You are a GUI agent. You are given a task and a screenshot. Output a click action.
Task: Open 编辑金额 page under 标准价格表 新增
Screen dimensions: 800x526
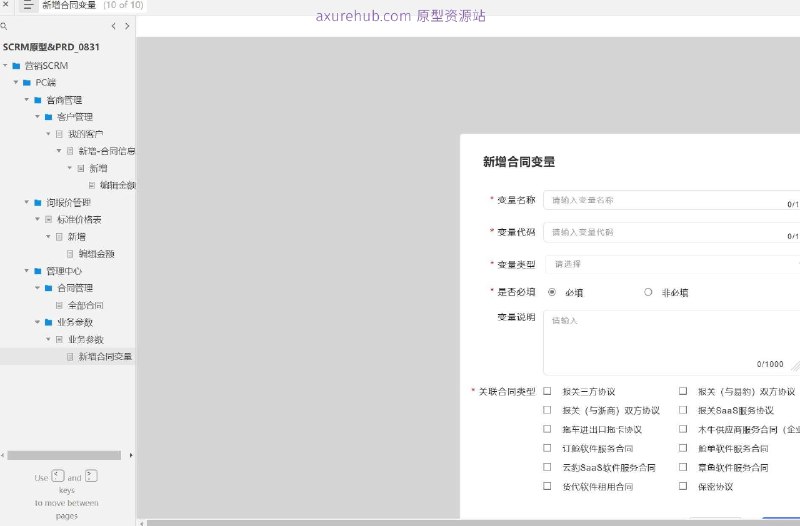pos(96,254)
